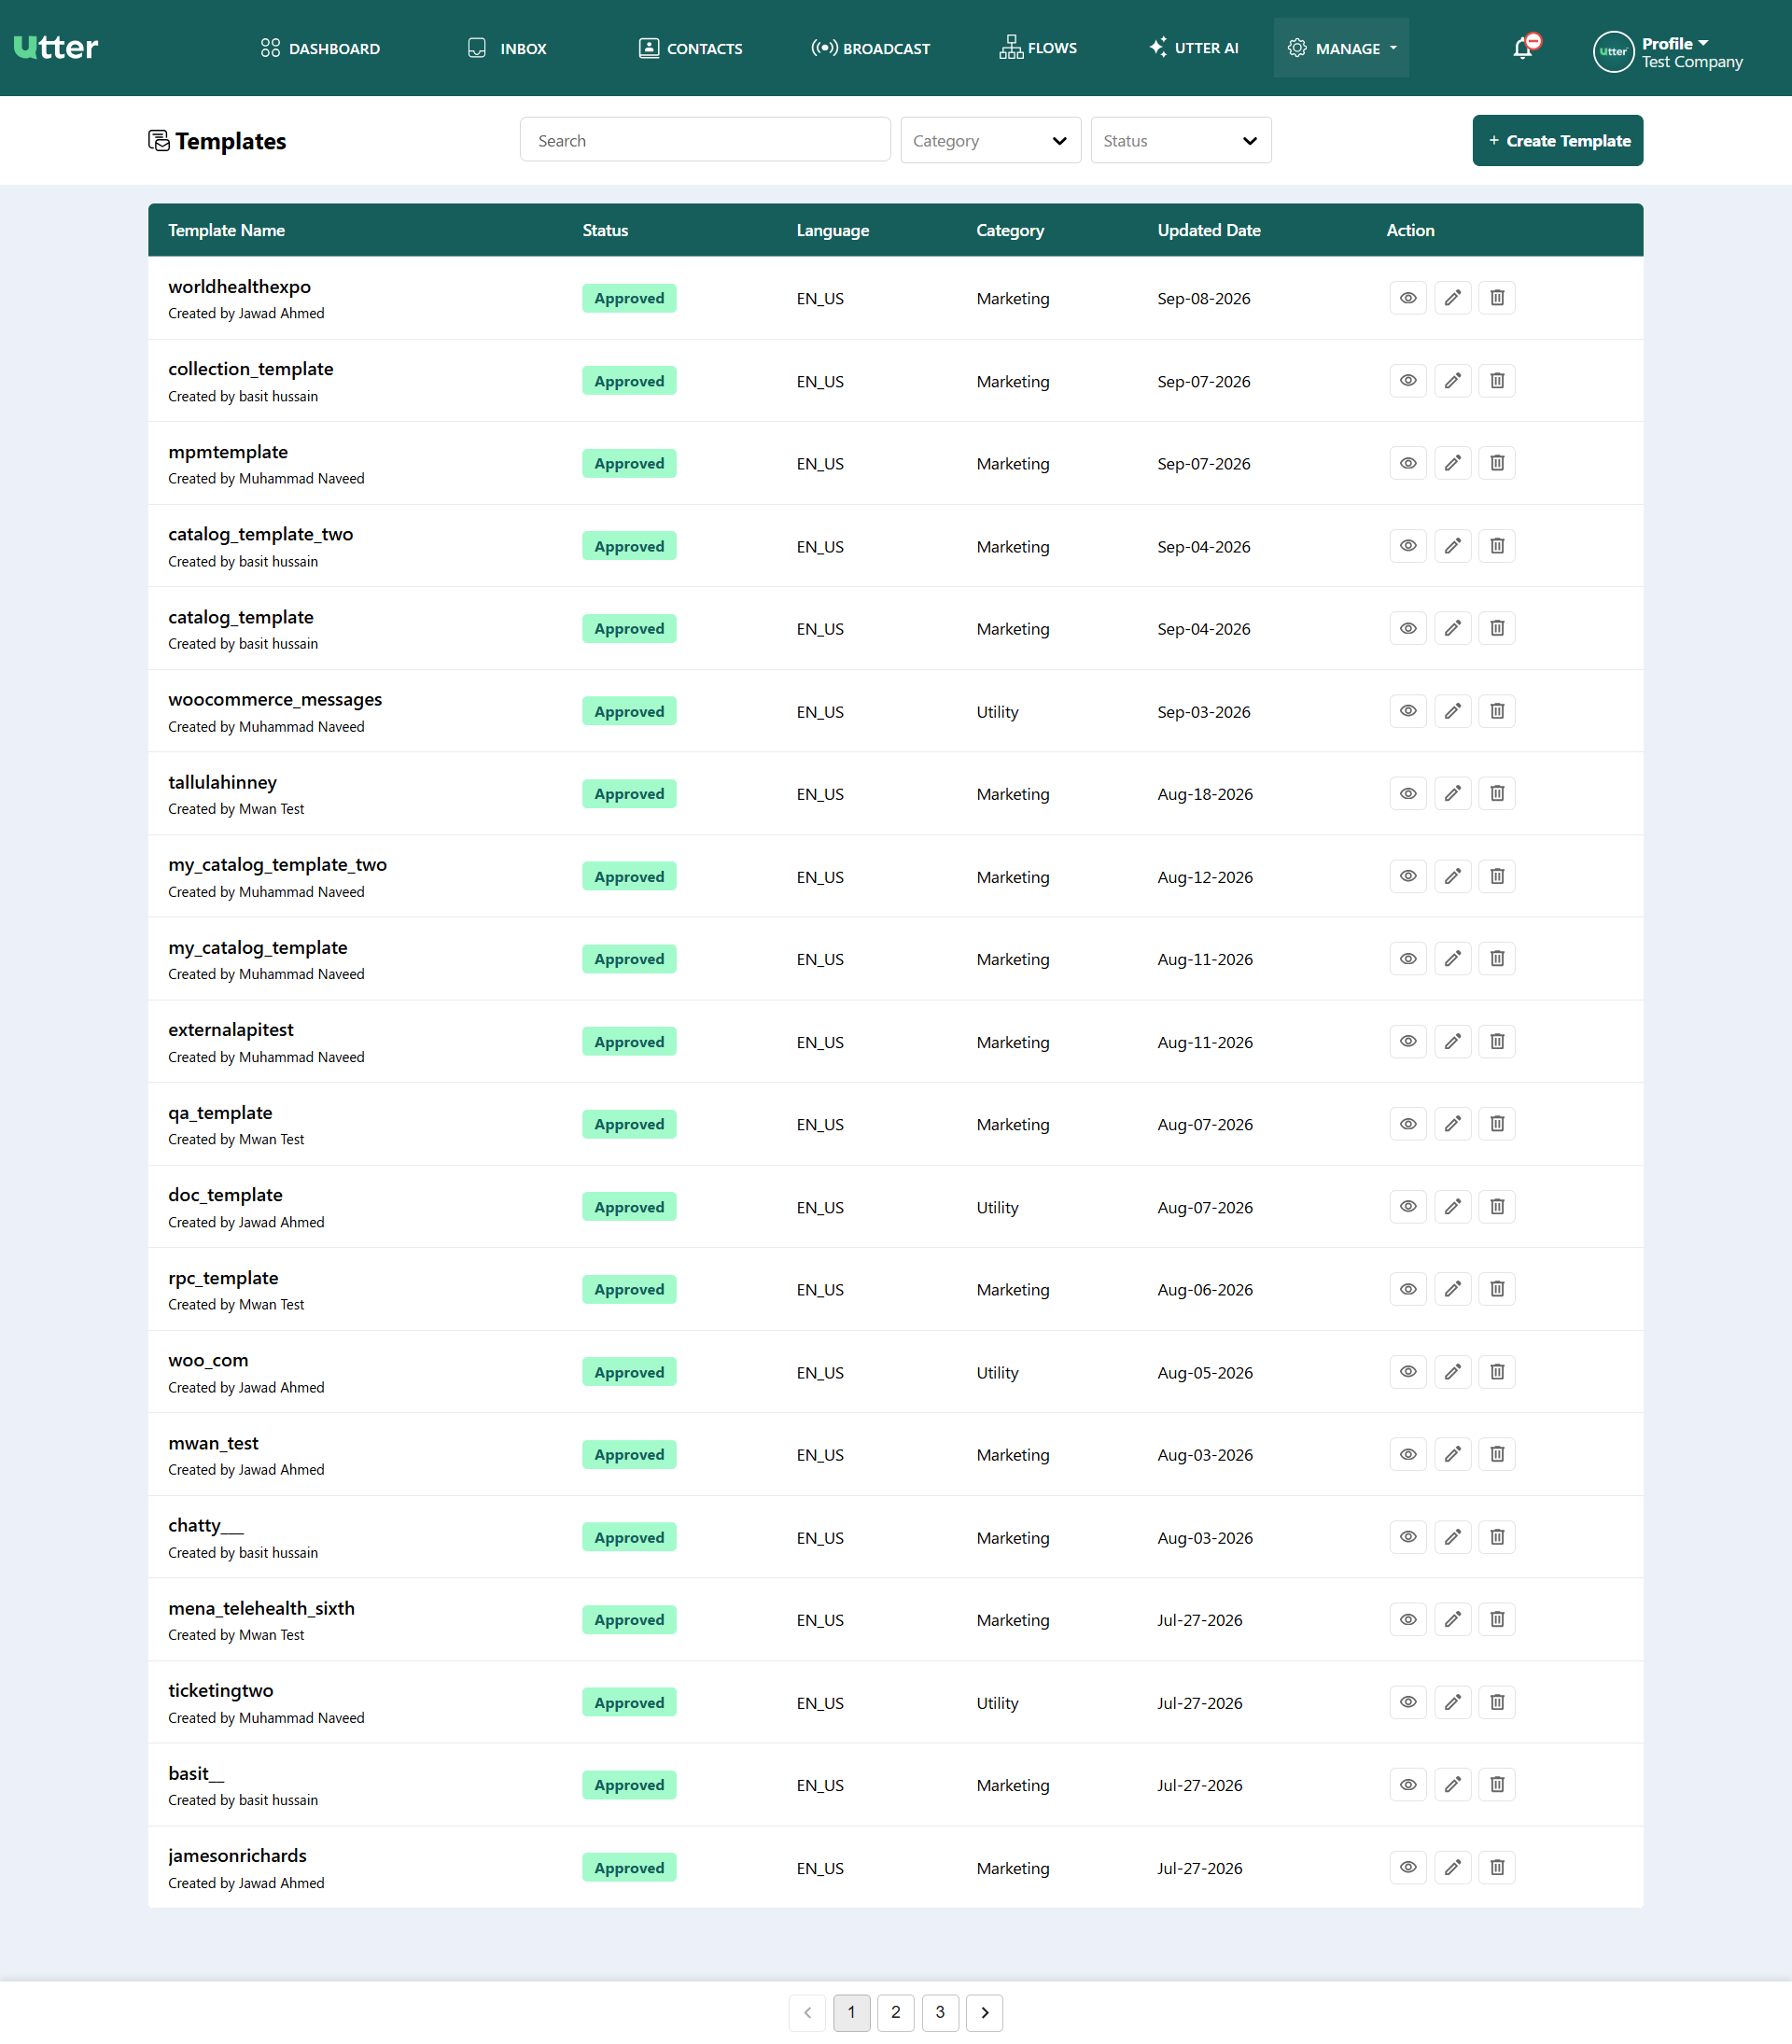Delete the worldhealthexpo template
Image resolution: width=1792 pixels, height=2044 pixels.
coord(1497,298)
